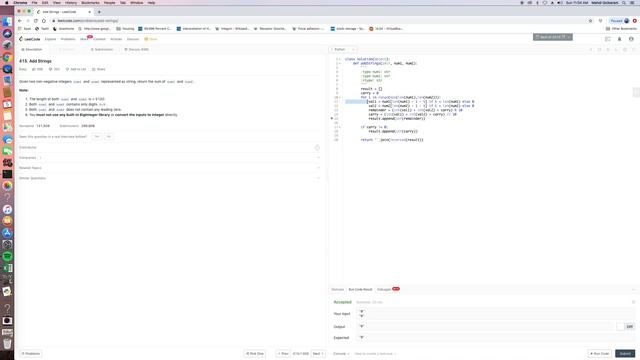Screen dimensions: 640x360
Task: Open the Apple menu
Action: tap(7, 3)
